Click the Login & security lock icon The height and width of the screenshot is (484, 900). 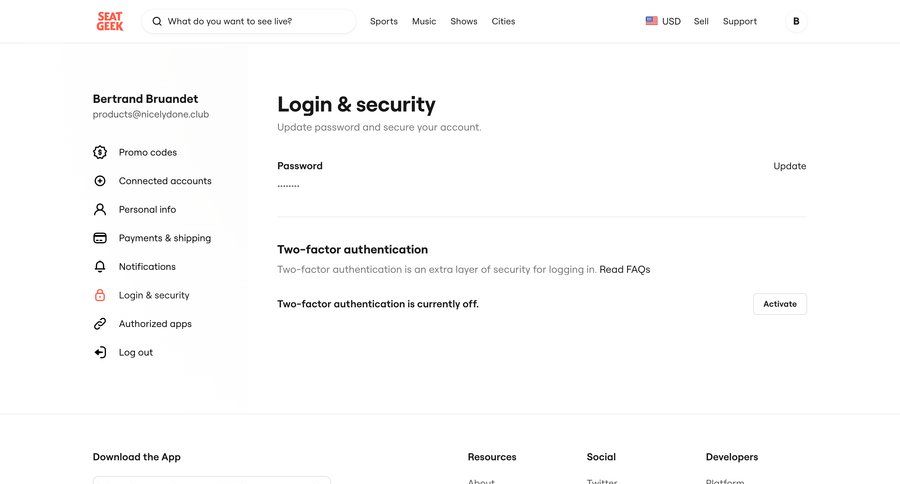pyautogui.click(x=100, y=296)
